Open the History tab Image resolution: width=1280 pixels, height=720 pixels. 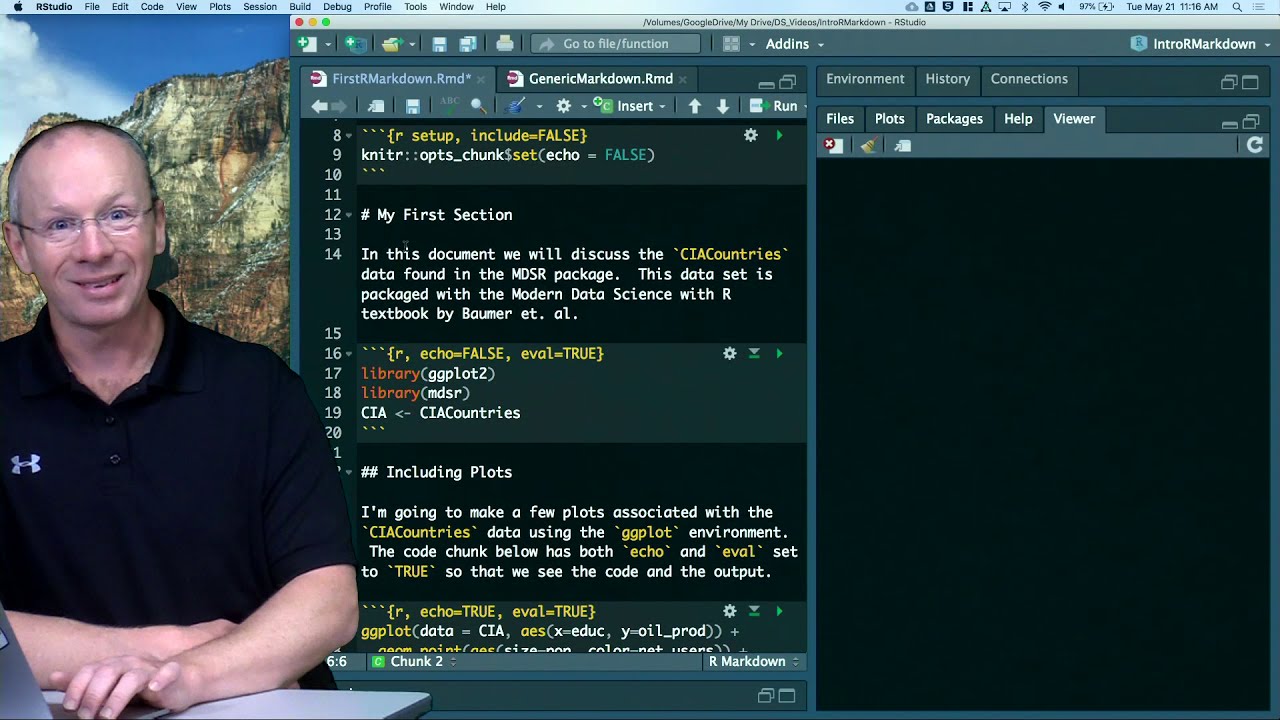pos(948,79)
